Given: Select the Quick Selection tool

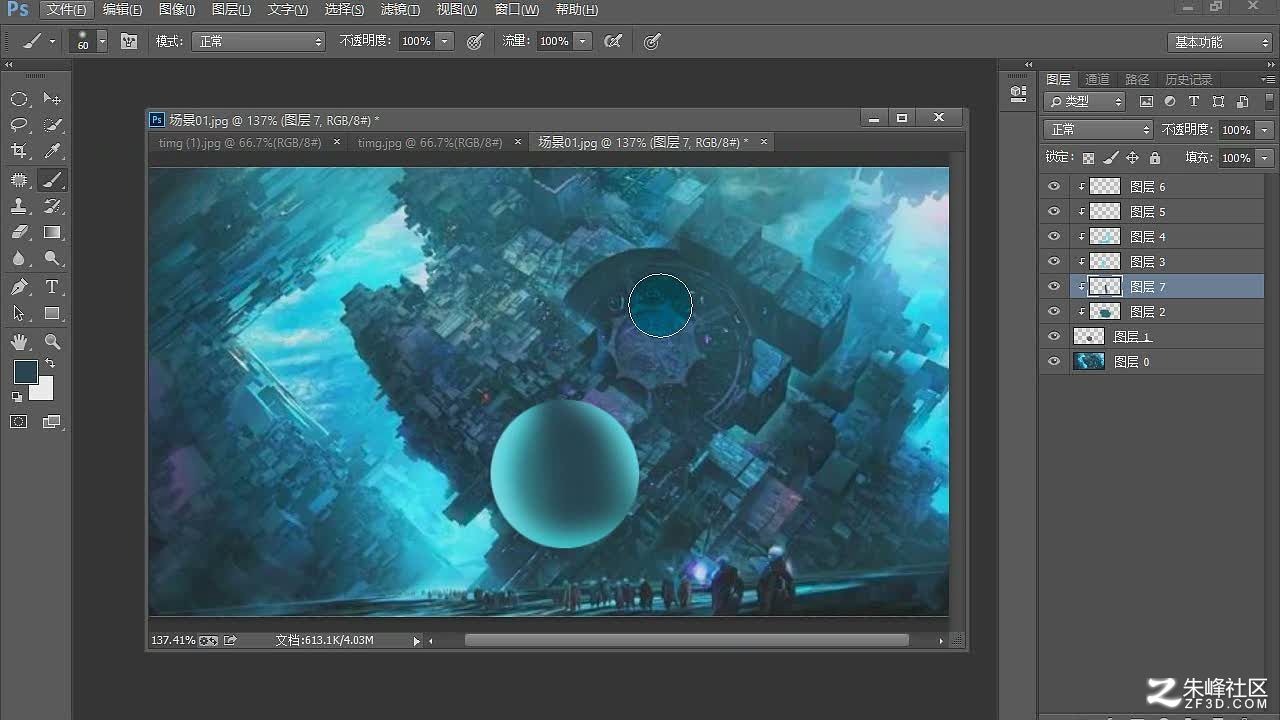Looking at the screenshot, I should point(52,125).
